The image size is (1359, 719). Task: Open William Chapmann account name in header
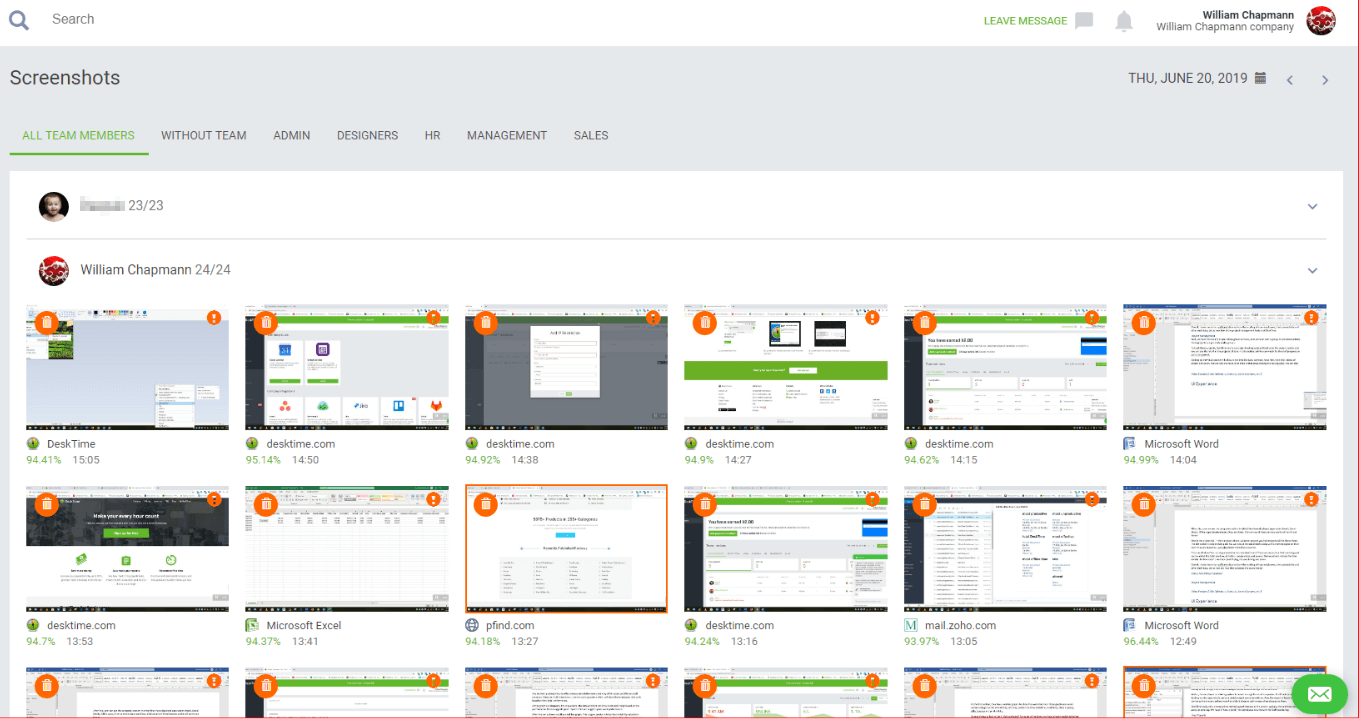[x=1248, y=15]
